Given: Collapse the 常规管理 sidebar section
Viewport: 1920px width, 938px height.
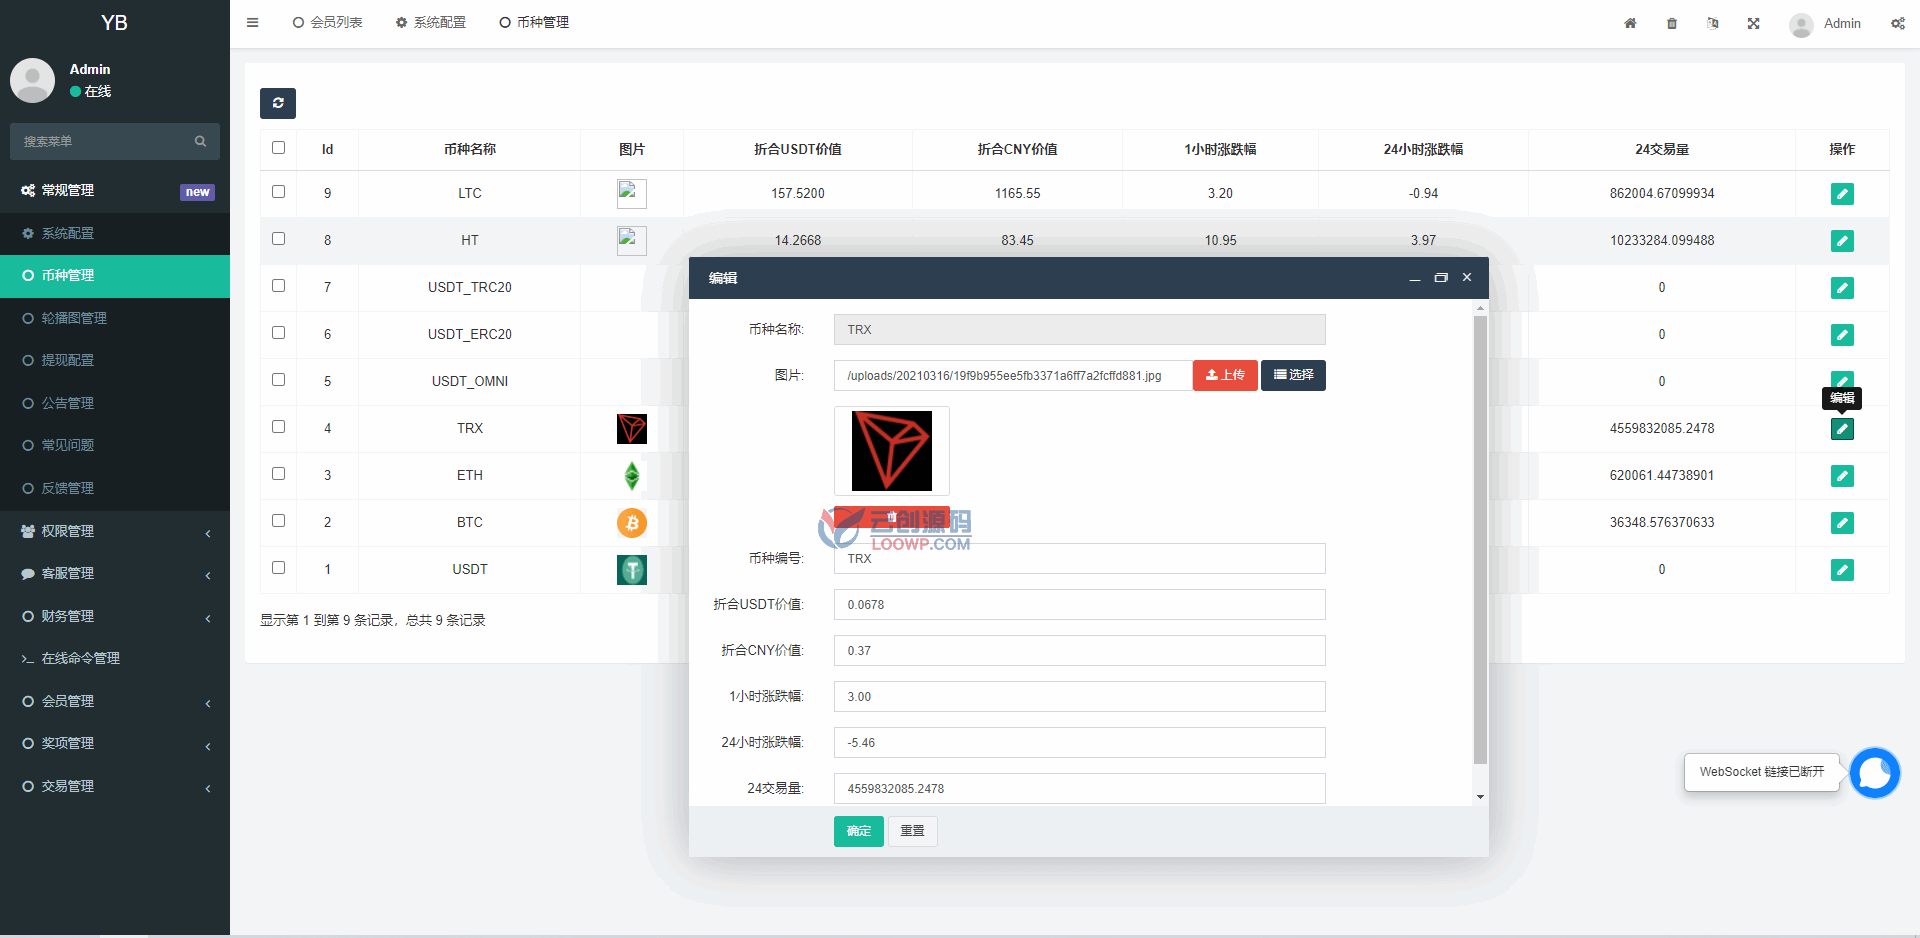Looking at the screenshot, I should coord(115,191).
